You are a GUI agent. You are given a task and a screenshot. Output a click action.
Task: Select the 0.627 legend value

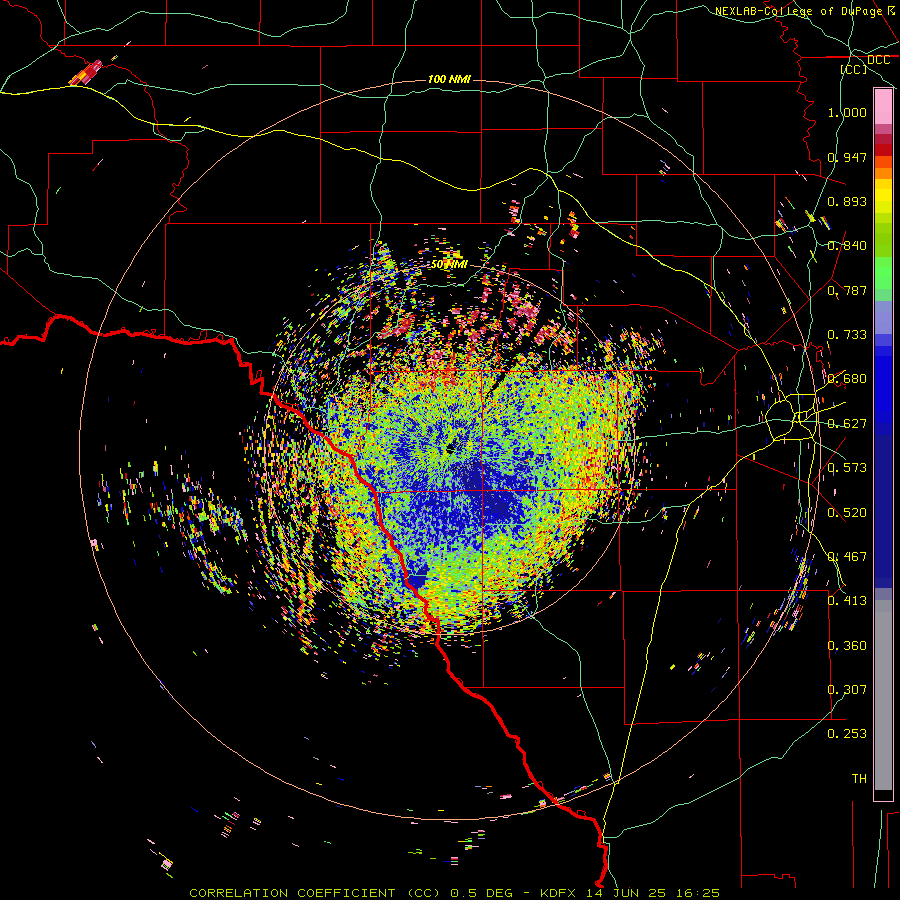(x=847, y=424)
